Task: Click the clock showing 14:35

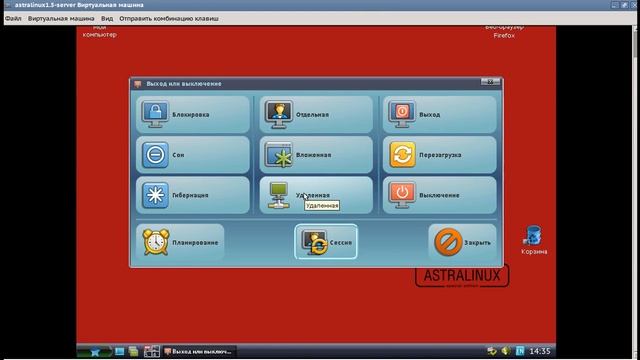Action: tap(540, 351)
